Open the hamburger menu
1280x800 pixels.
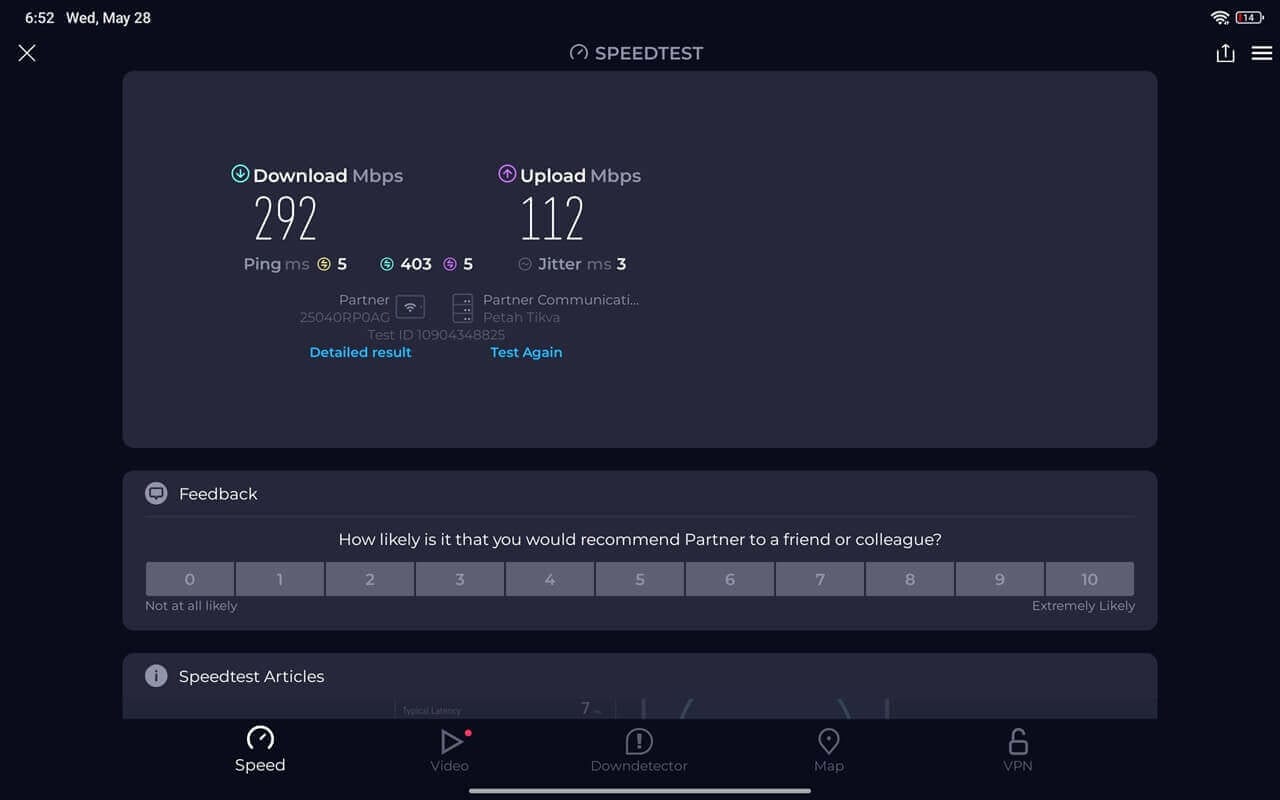point(1261,53)
